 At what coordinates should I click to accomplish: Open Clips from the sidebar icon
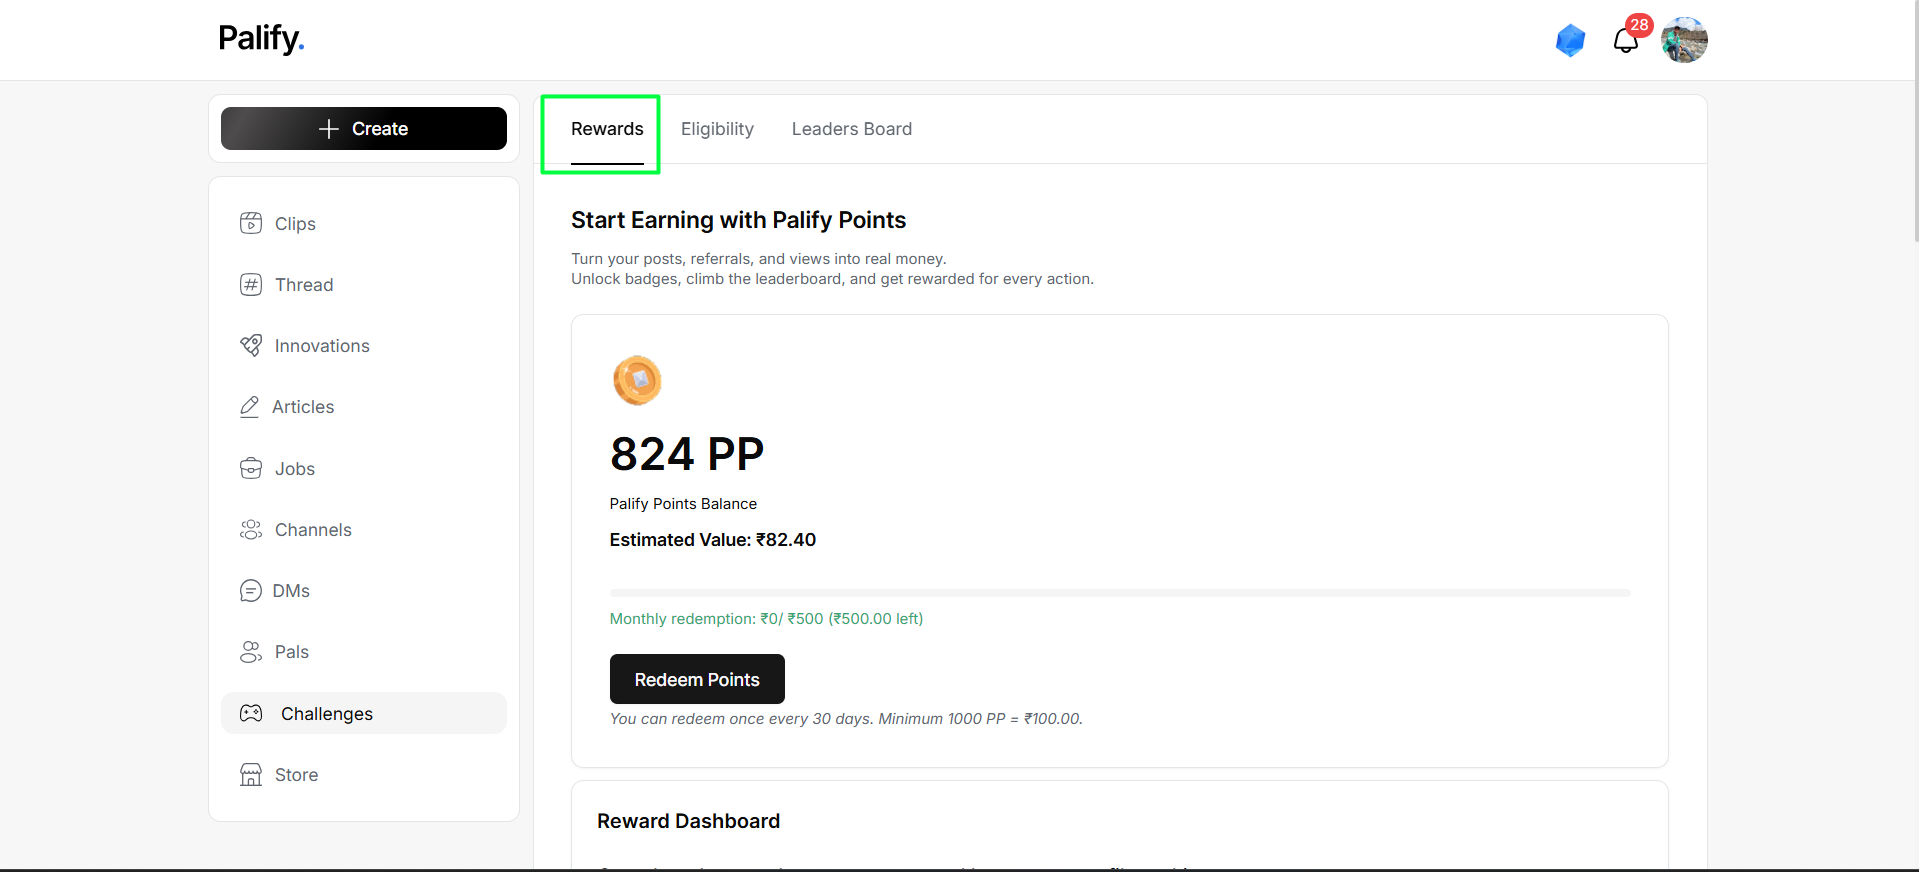(x=251, y=223)
